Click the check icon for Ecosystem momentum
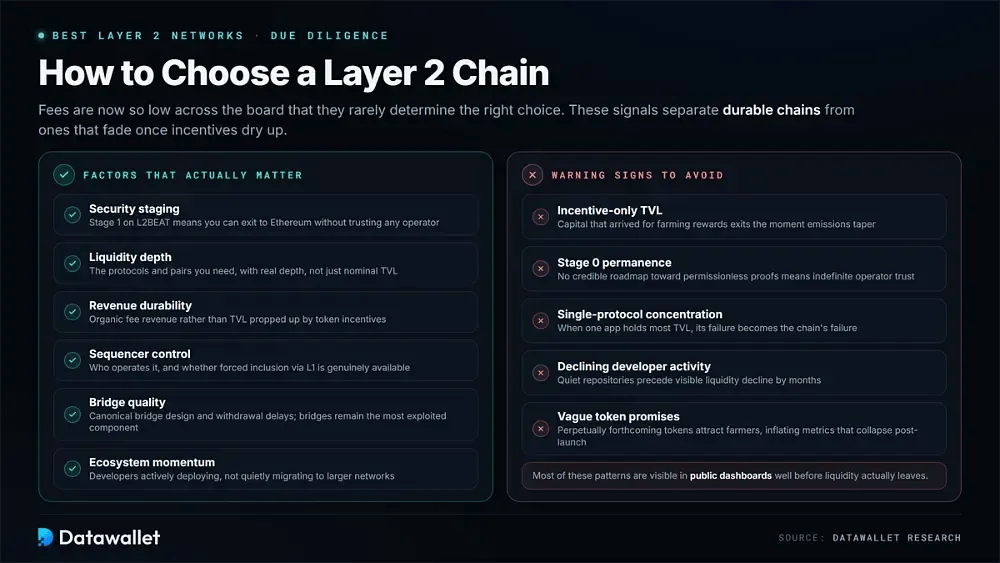 coord(73,469)
